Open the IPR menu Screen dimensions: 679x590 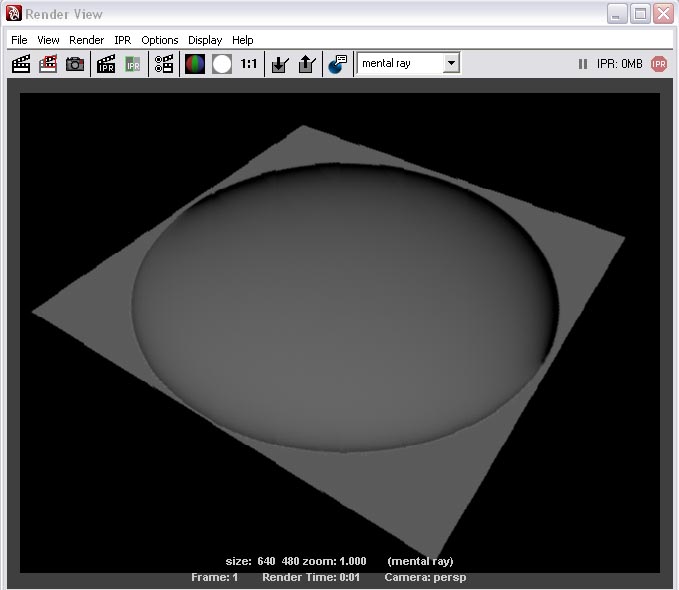pyautogui.click(x=123, y=40)
